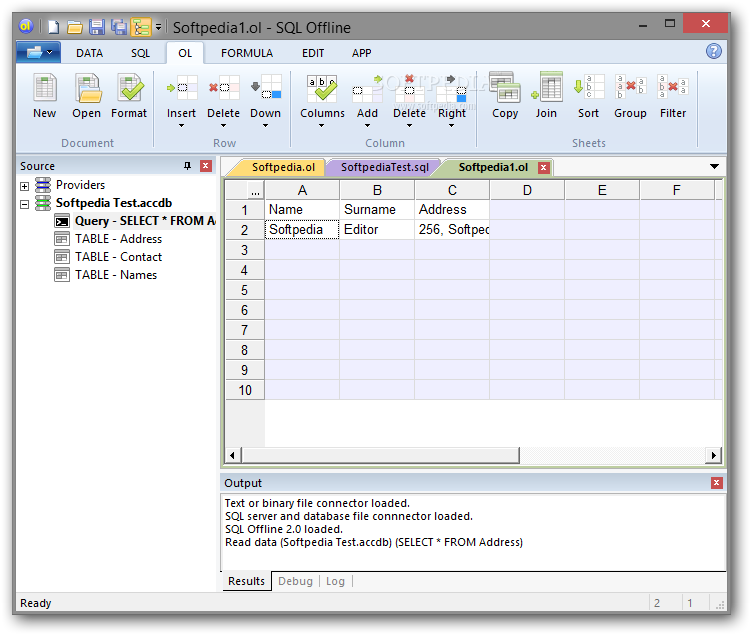
Task: Click the Join sheets icon
Action: (x=546, y=87)
